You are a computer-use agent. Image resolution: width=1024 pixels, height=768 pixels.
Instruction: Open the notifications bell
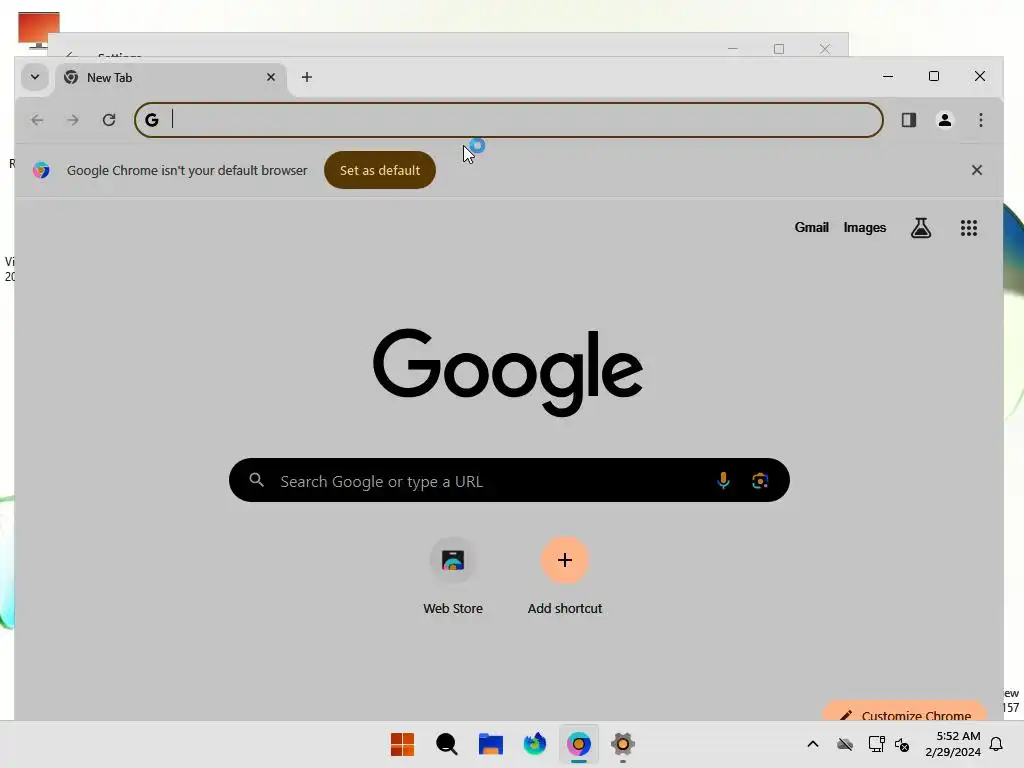tap(997, 744)
